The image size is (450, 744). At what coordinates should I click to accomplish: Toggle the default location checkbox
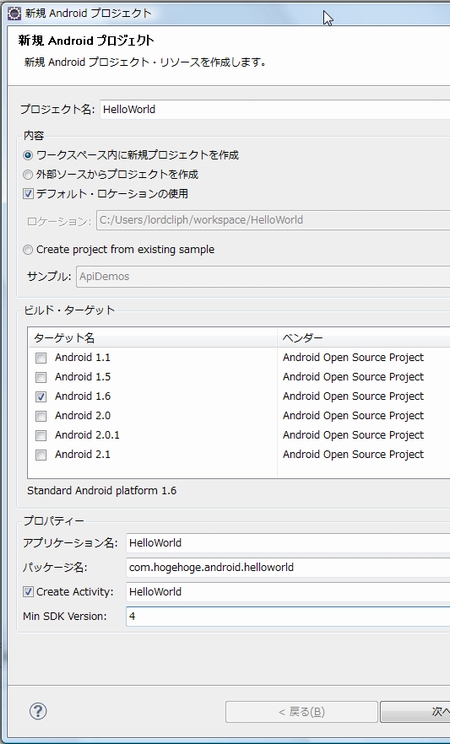28,194
